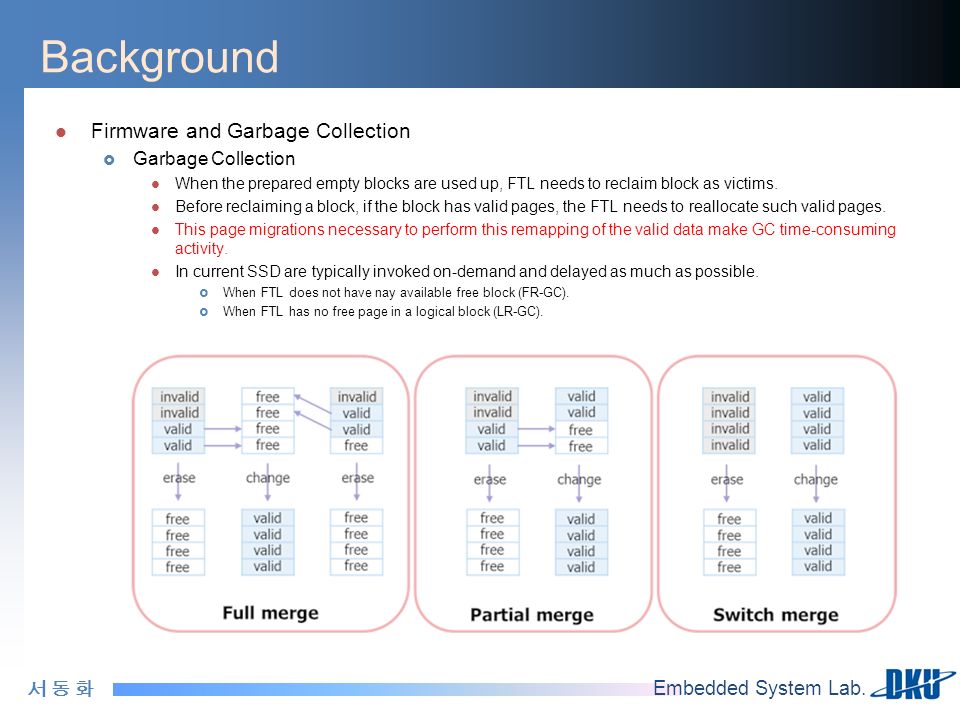Click the "Garbage Collection" sub-heading
The image size is (960, 720).
tap(214, 159)
